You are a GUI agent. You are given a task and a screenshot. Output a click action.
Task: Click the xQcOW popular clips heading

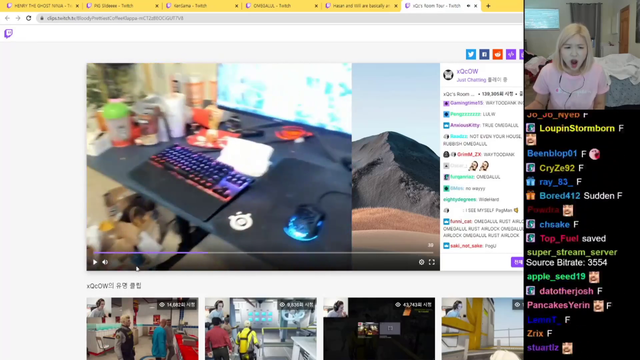pyautogui.click(x=114, y=286)
